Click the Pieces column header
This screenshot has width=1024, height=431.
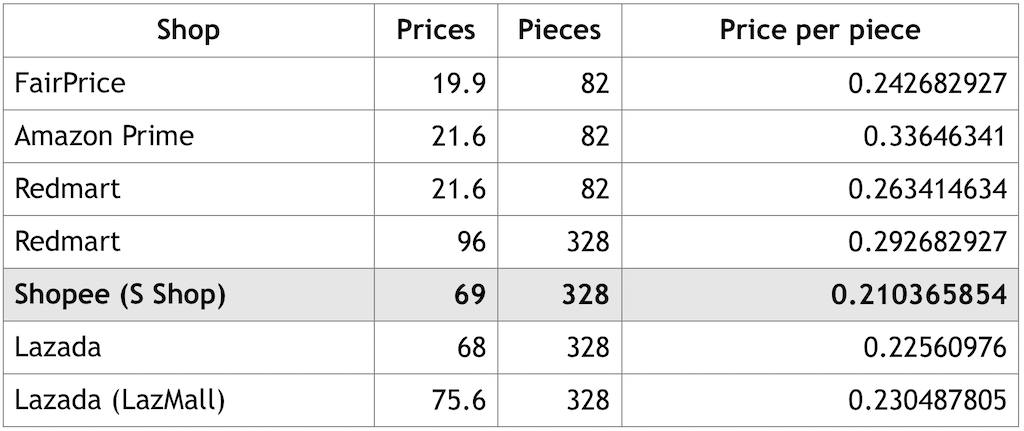(x=559, y=30)
